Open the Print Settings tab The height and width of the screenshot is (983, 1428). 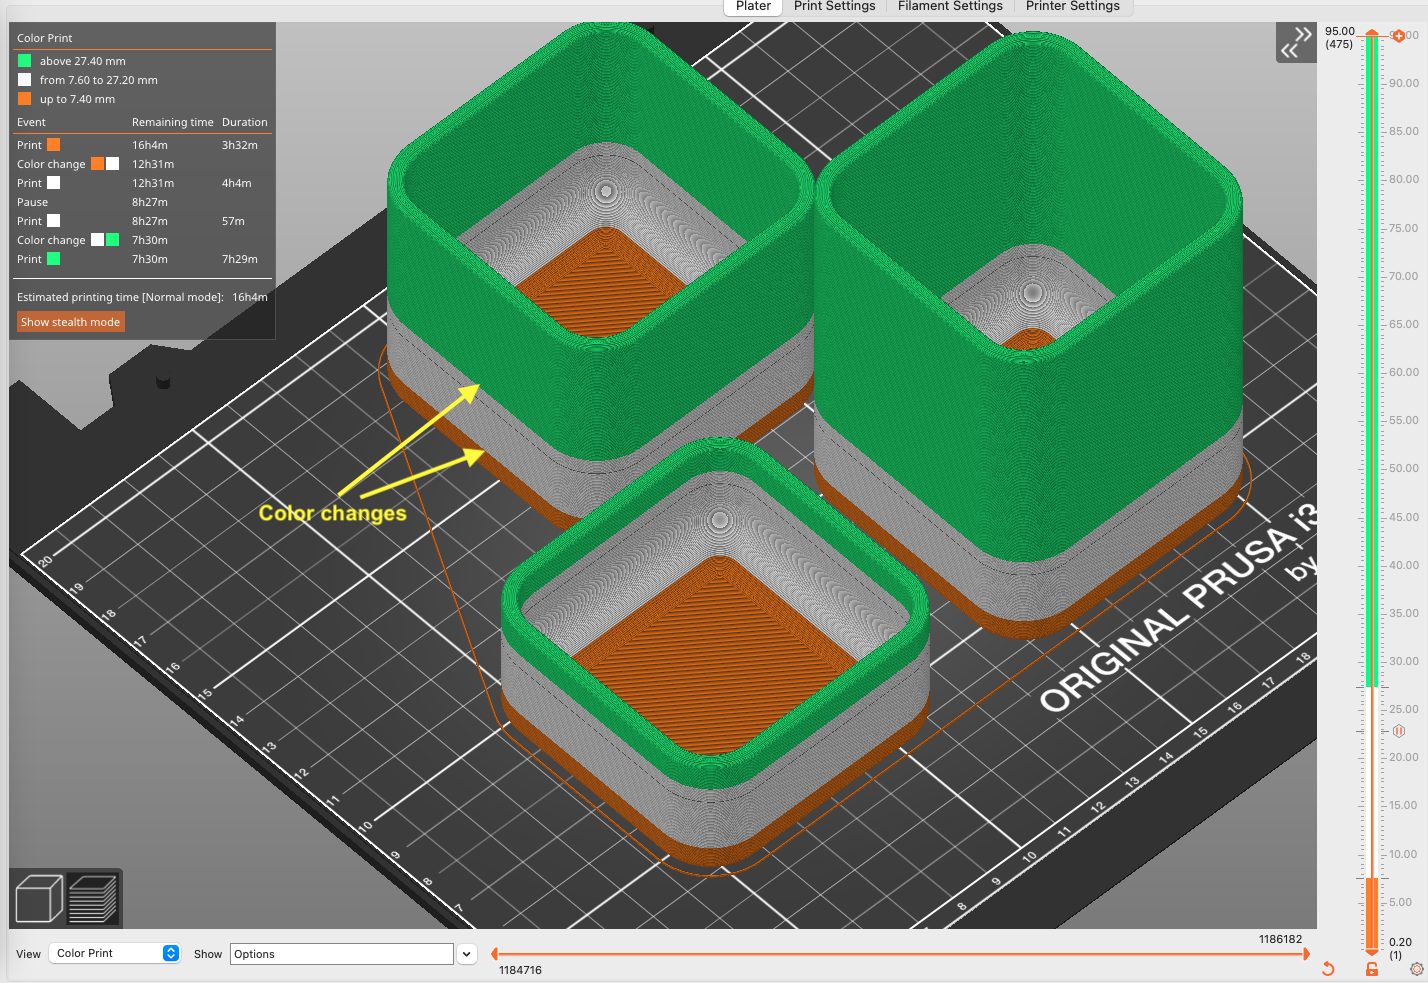834,6
